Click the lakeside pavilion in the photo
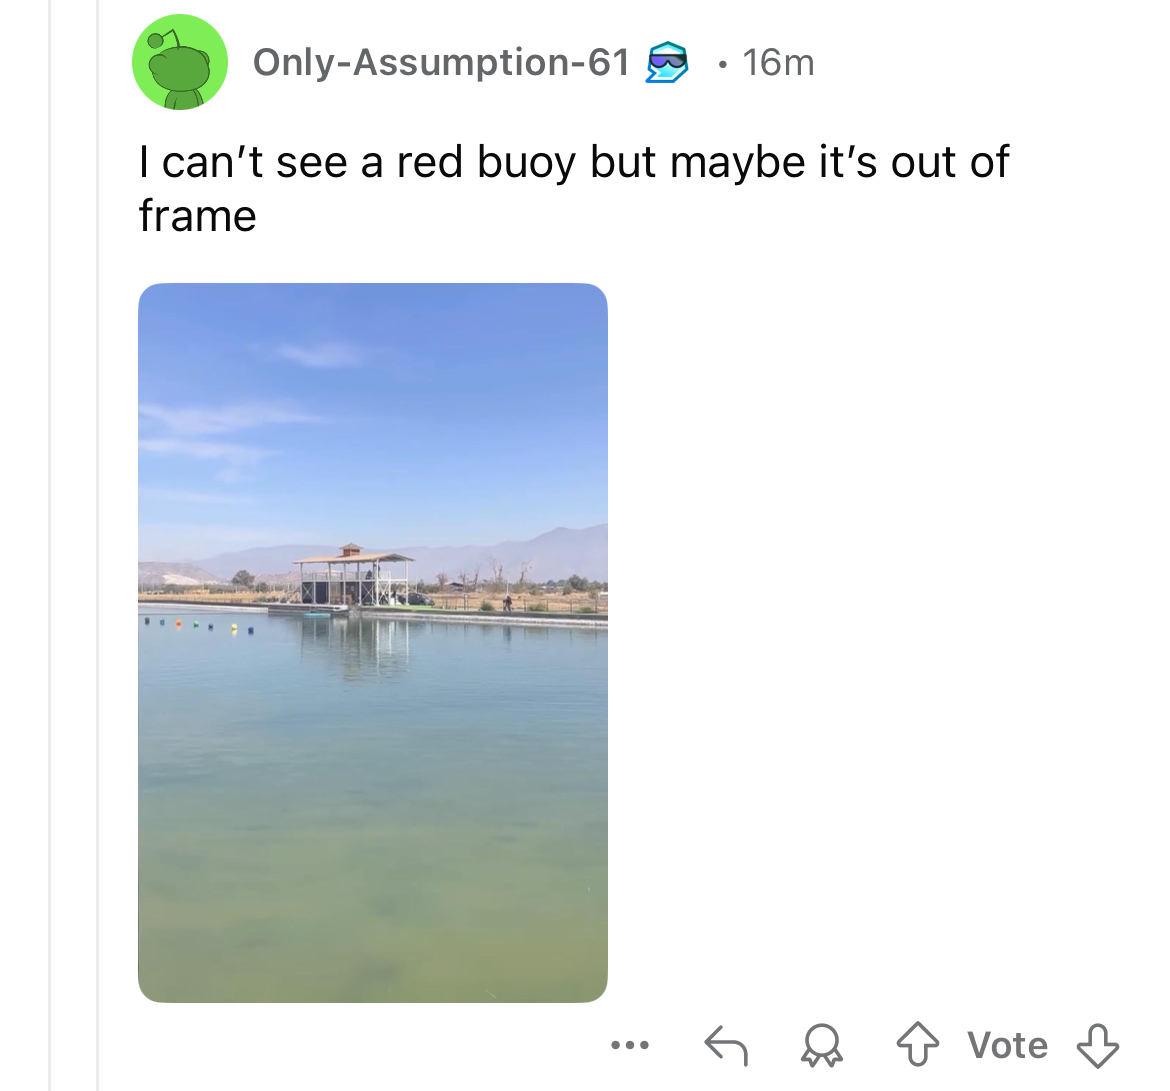The height and width of the screenshot is (1091, 1170). (353, 576)
